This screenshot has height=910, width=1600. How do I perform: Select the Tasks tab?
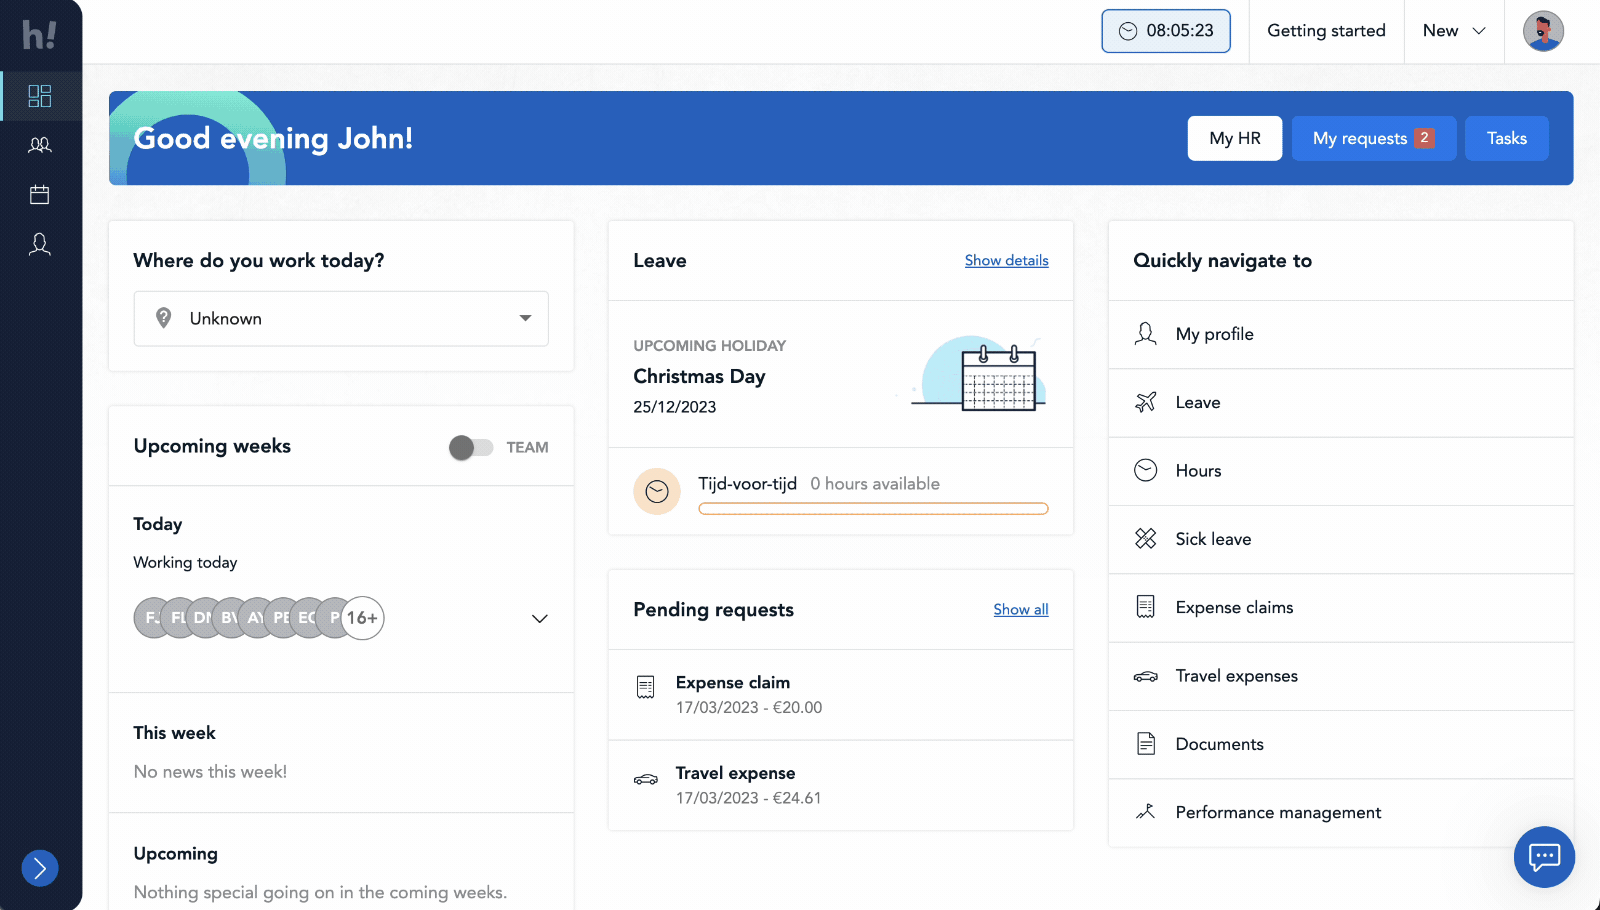click(1507, 138)
